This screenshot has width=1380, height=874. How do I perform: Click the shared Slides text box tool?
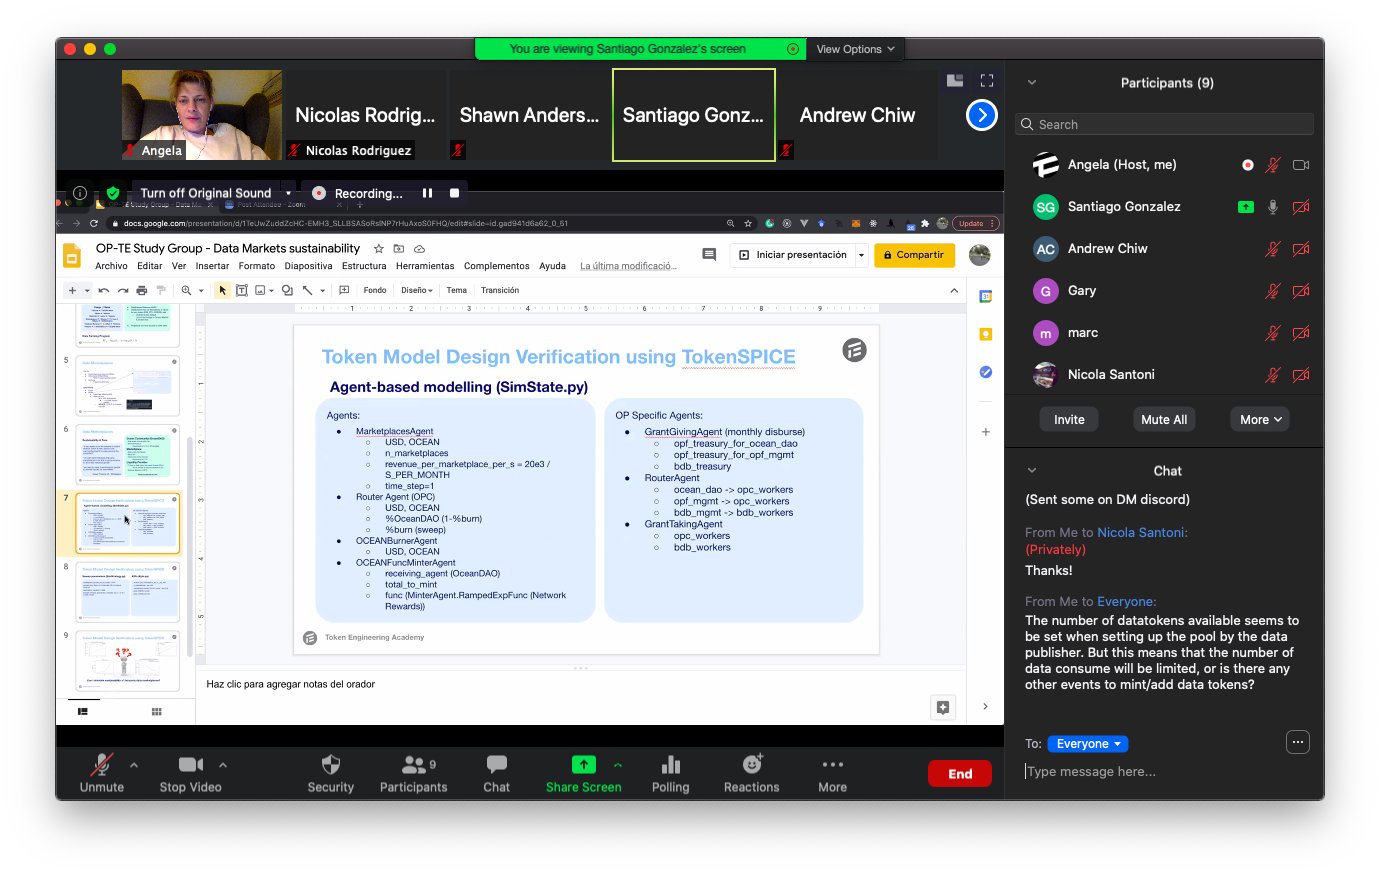(241, 290)
